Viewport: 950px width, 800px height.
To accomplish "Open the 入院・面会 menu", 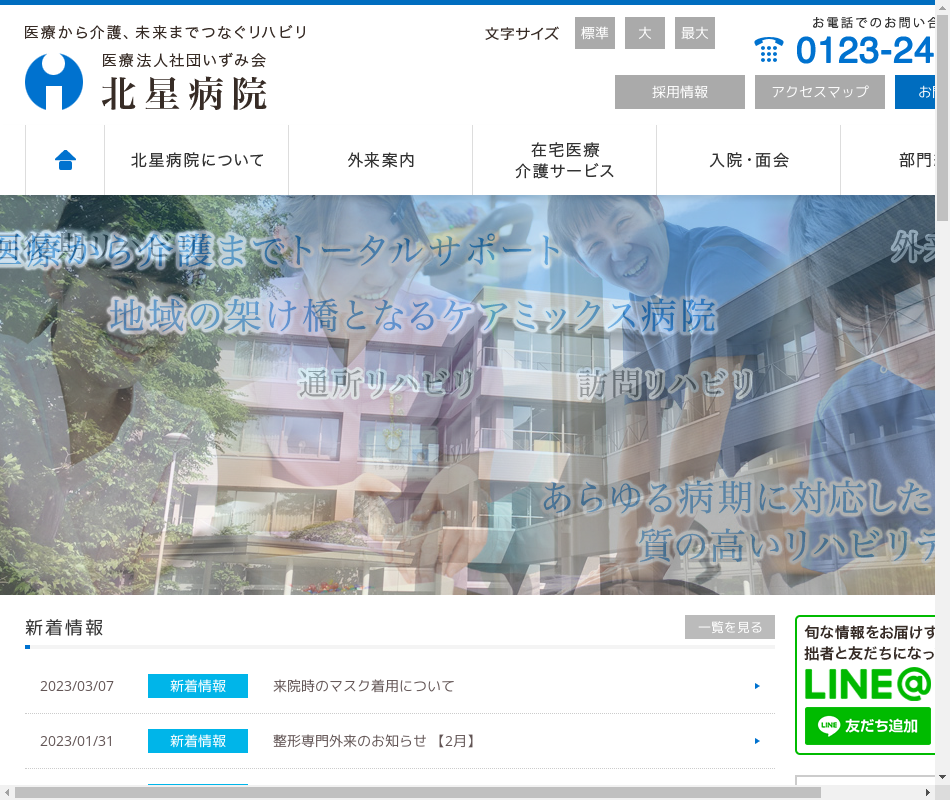I will click(749, 160).
